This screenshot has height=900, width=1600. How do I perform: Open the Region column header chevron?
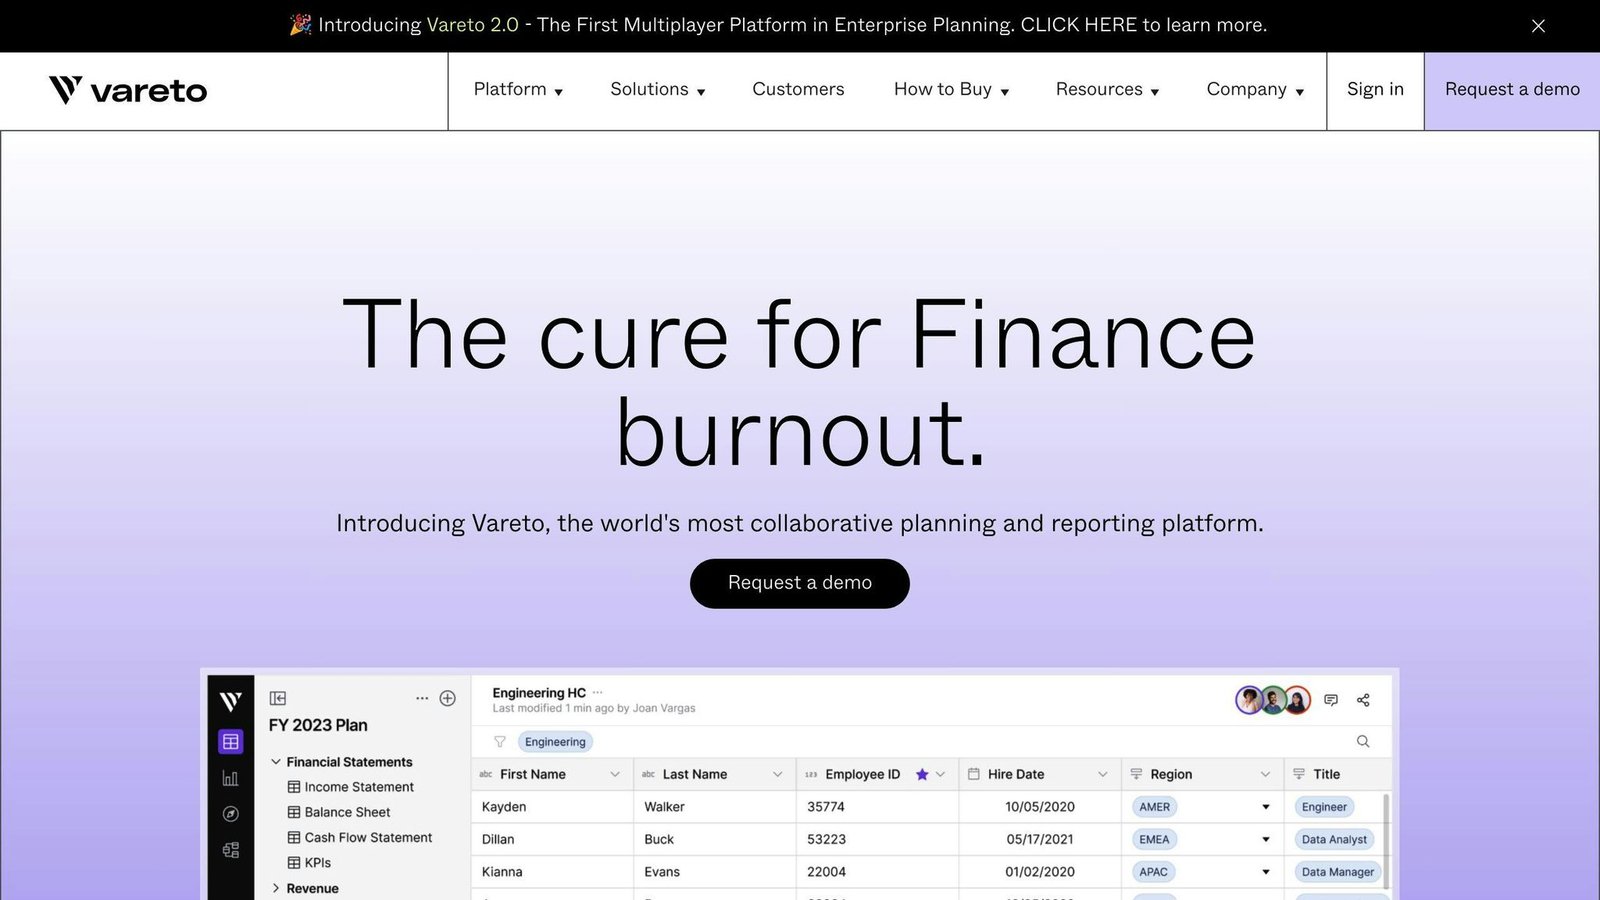(x=1265, y=774)
